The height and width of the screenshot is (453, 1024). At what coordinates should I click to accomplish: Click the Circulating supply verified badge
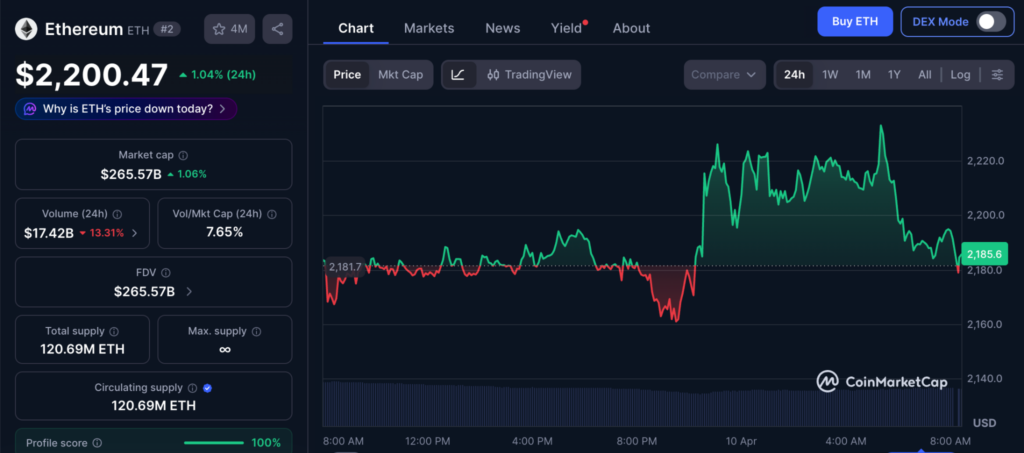coord(206,387)
